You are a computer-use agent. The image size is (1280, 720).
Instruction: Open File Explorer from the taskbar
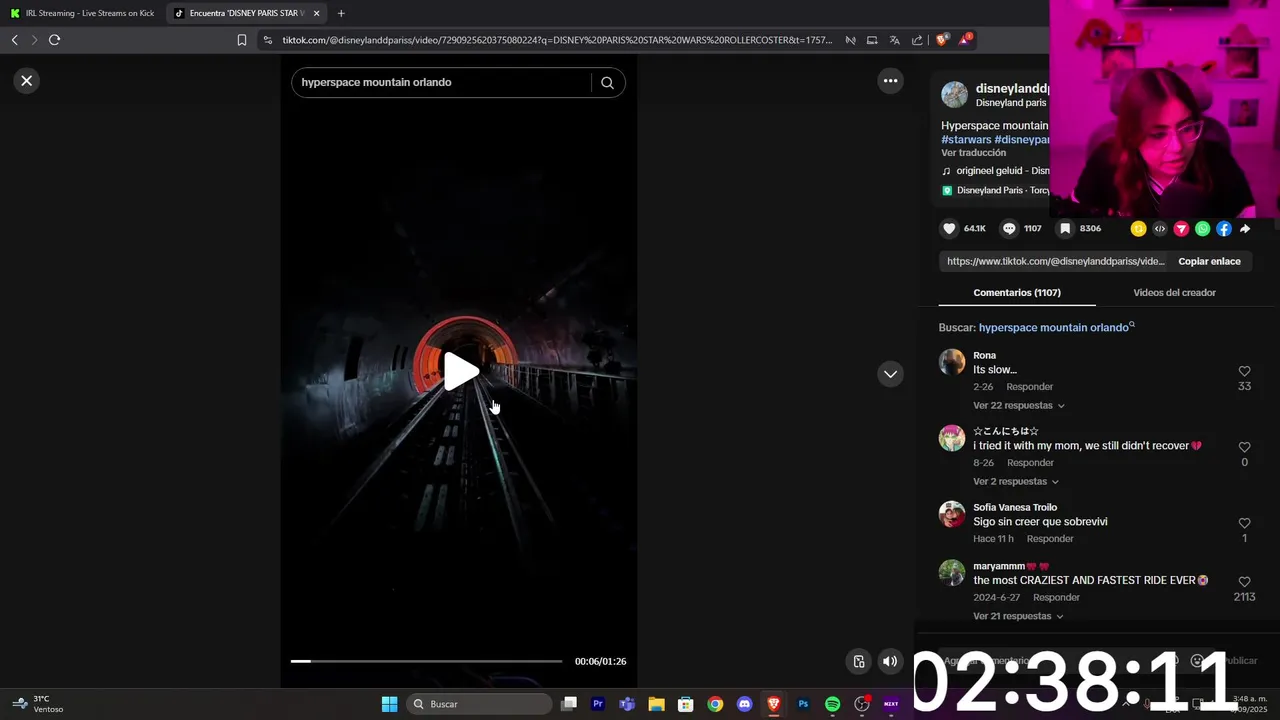tap(656, 704)
